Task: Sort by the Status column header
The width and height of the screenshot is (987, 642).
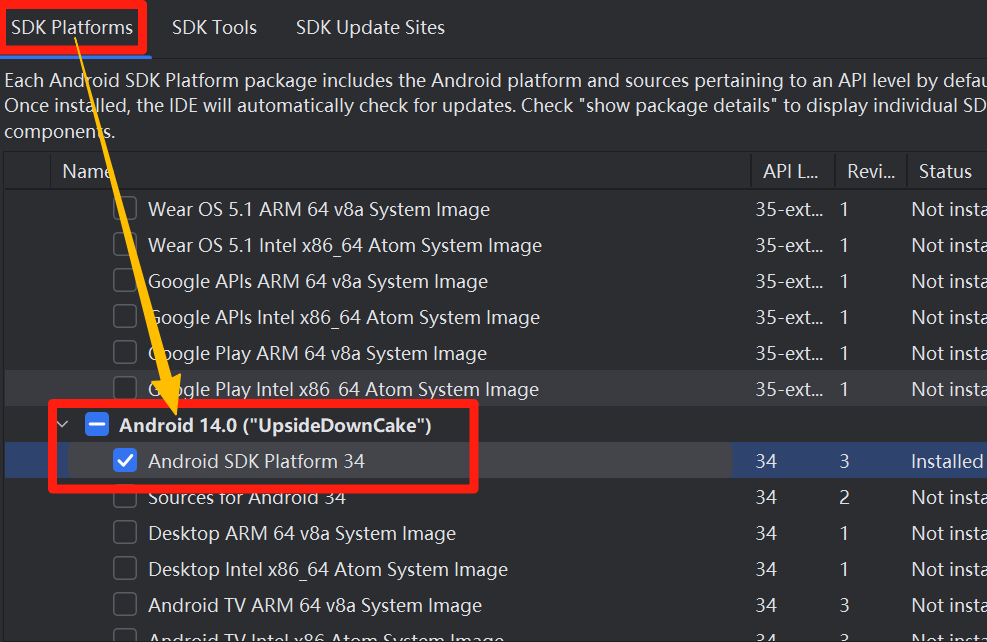Action: point(946,171)
